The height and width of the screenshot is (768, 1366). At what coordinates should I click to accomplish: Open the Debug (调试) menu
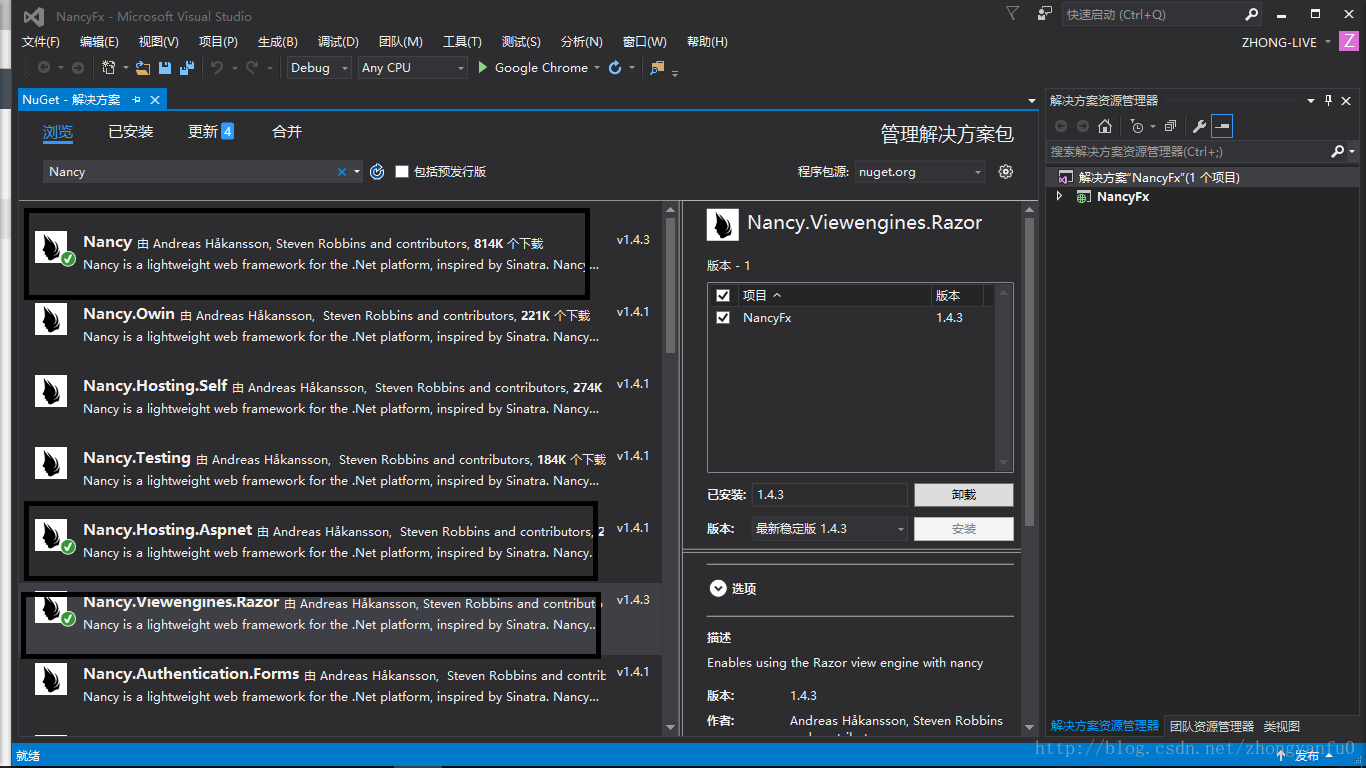point(338,42)
